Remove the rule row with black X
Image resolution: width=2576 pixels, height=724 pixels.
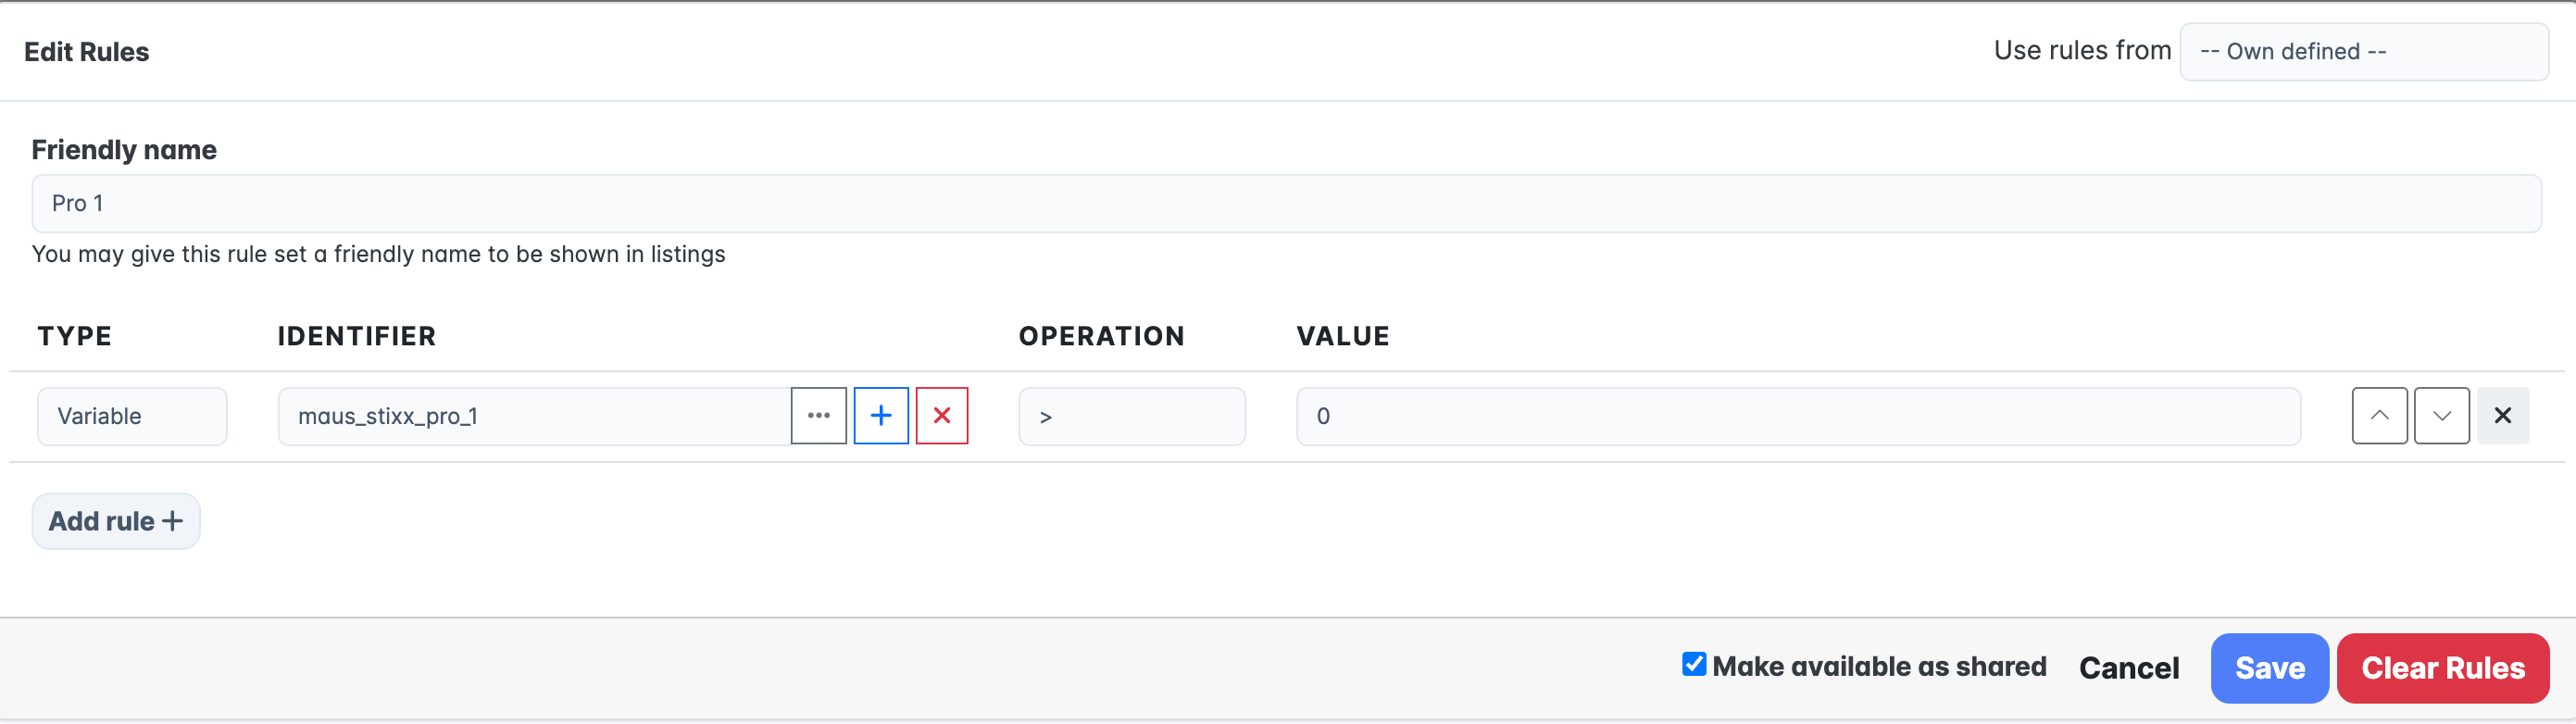[x=2502, y=416]
